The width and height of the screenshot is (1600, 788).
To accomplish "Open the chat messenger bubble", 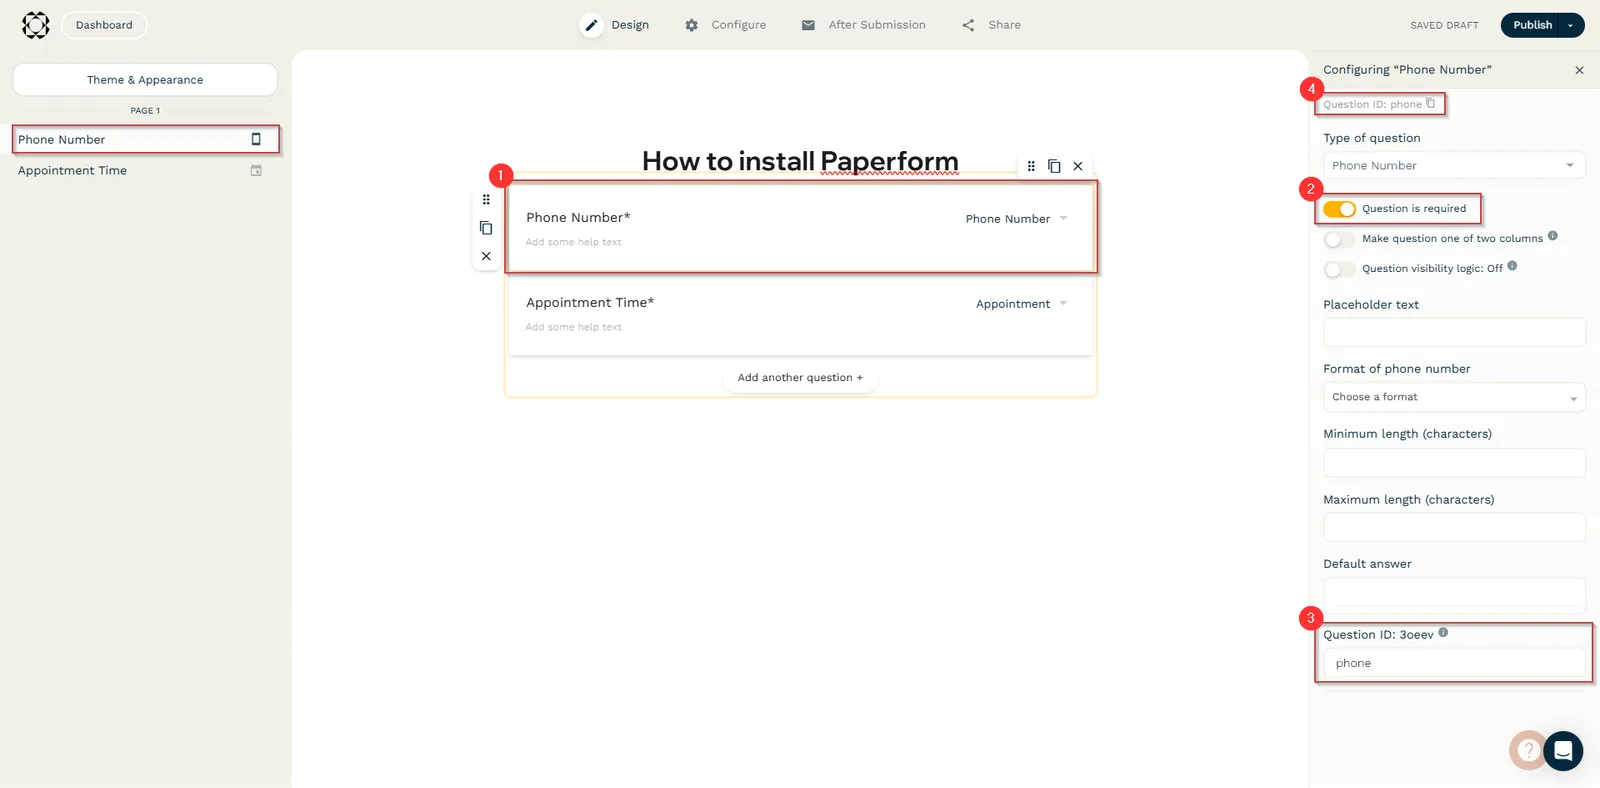I will pyautogui.click(x=1563, y=751).
